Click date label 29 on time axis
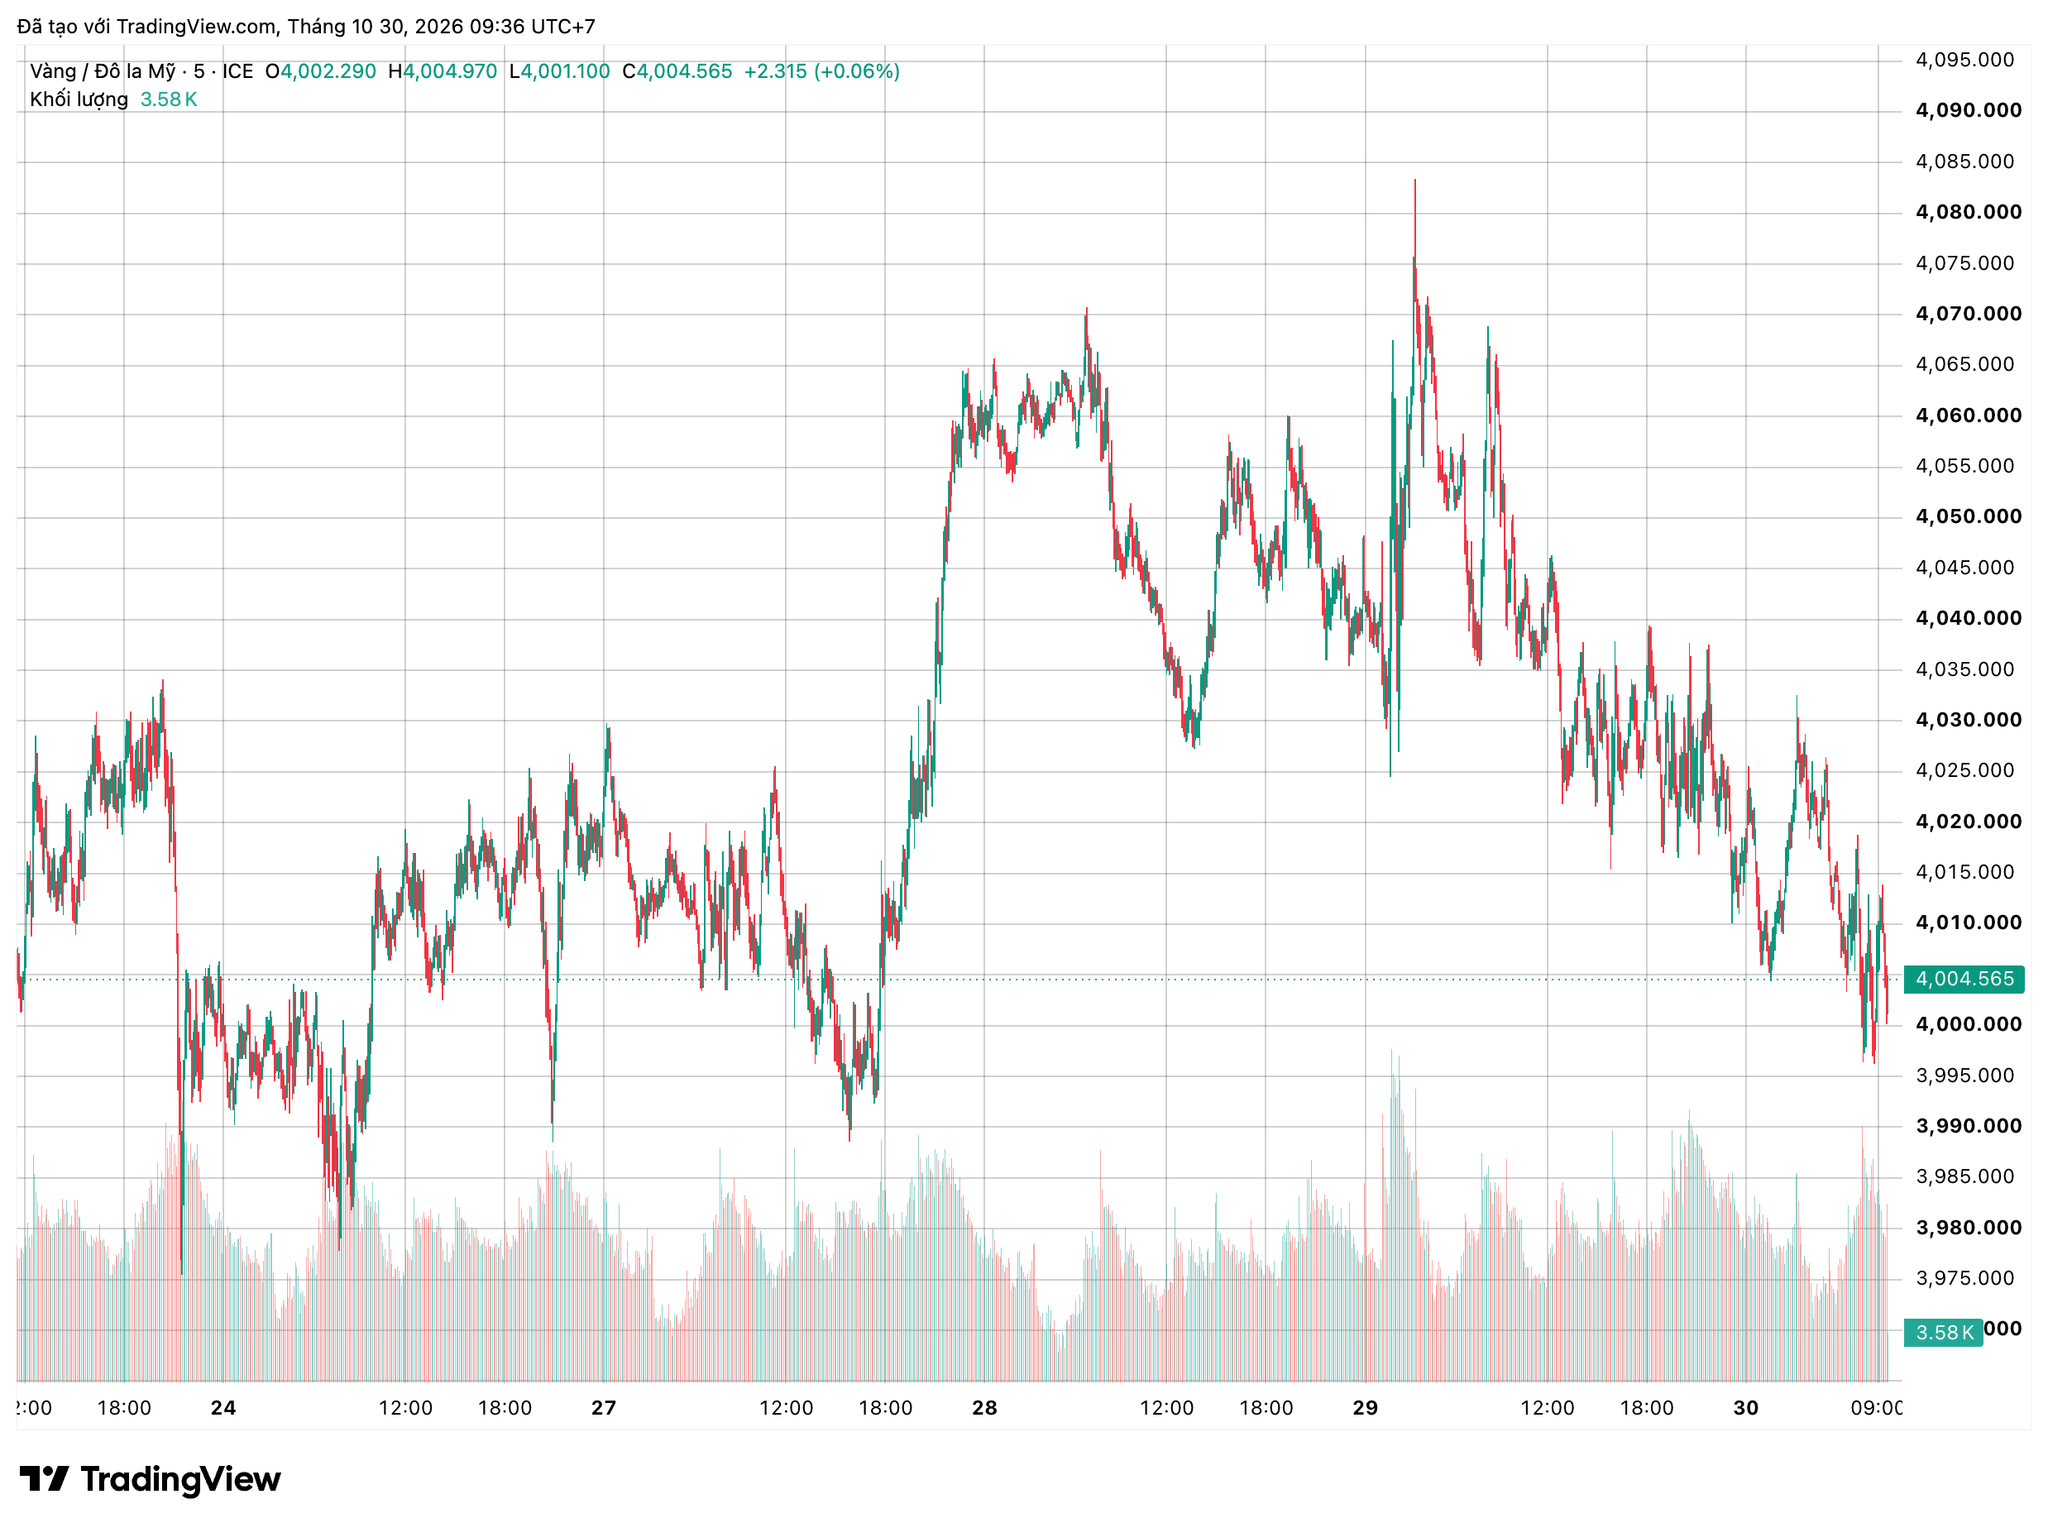 (x=1365, y=1408)
